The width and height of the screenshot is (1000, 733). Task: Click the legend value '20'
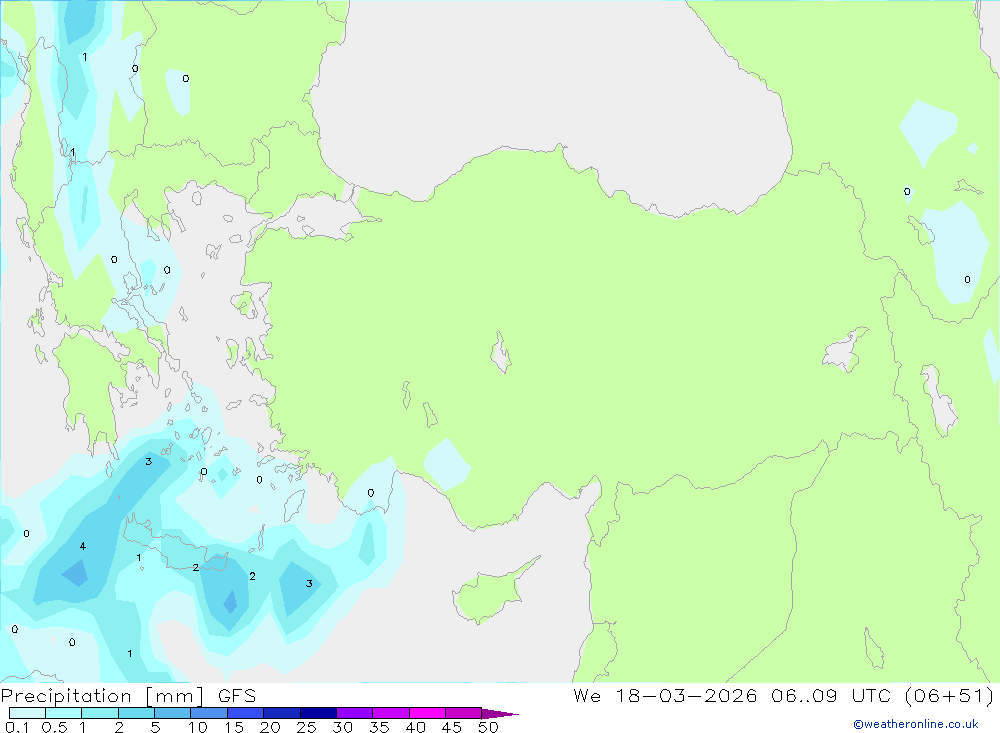tap(270, 727)
